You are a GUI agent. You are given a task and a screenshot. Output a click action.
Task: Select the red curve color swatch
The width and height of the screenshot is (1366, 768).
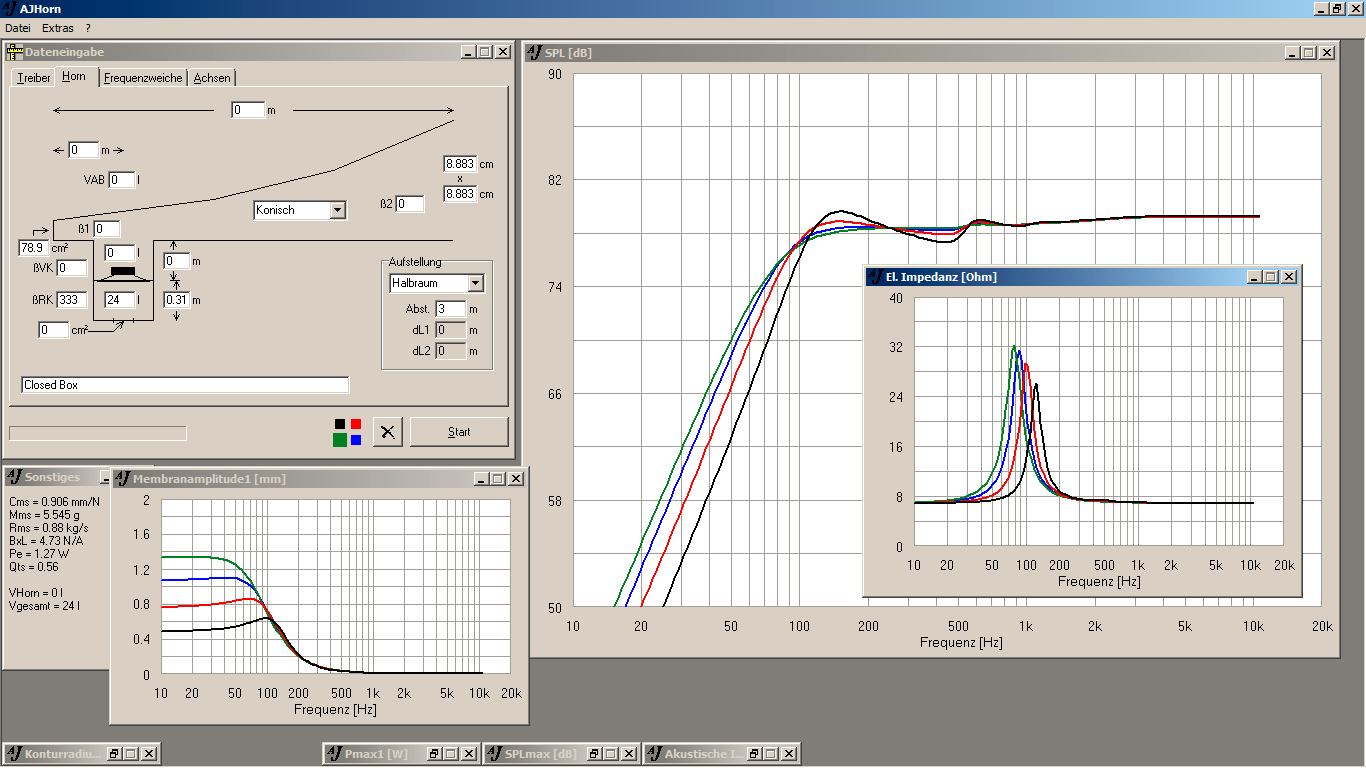(356, 424)
